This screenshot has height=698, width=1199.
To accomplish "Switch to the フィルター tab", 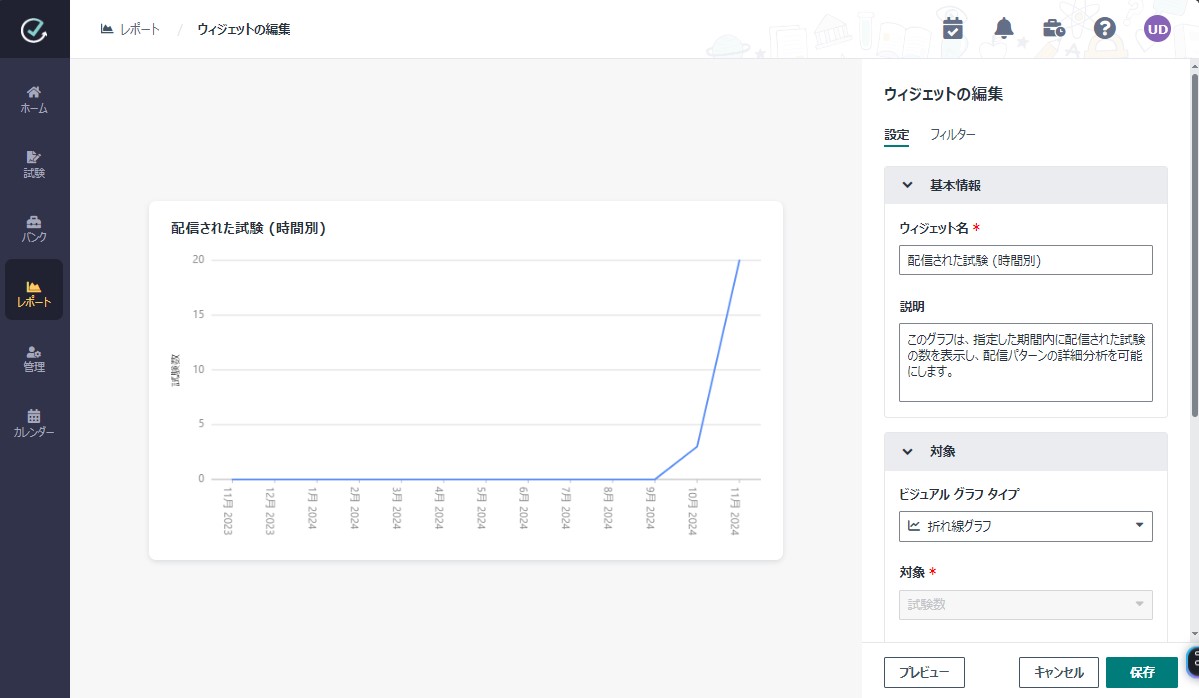I will [x=952, y=134].
